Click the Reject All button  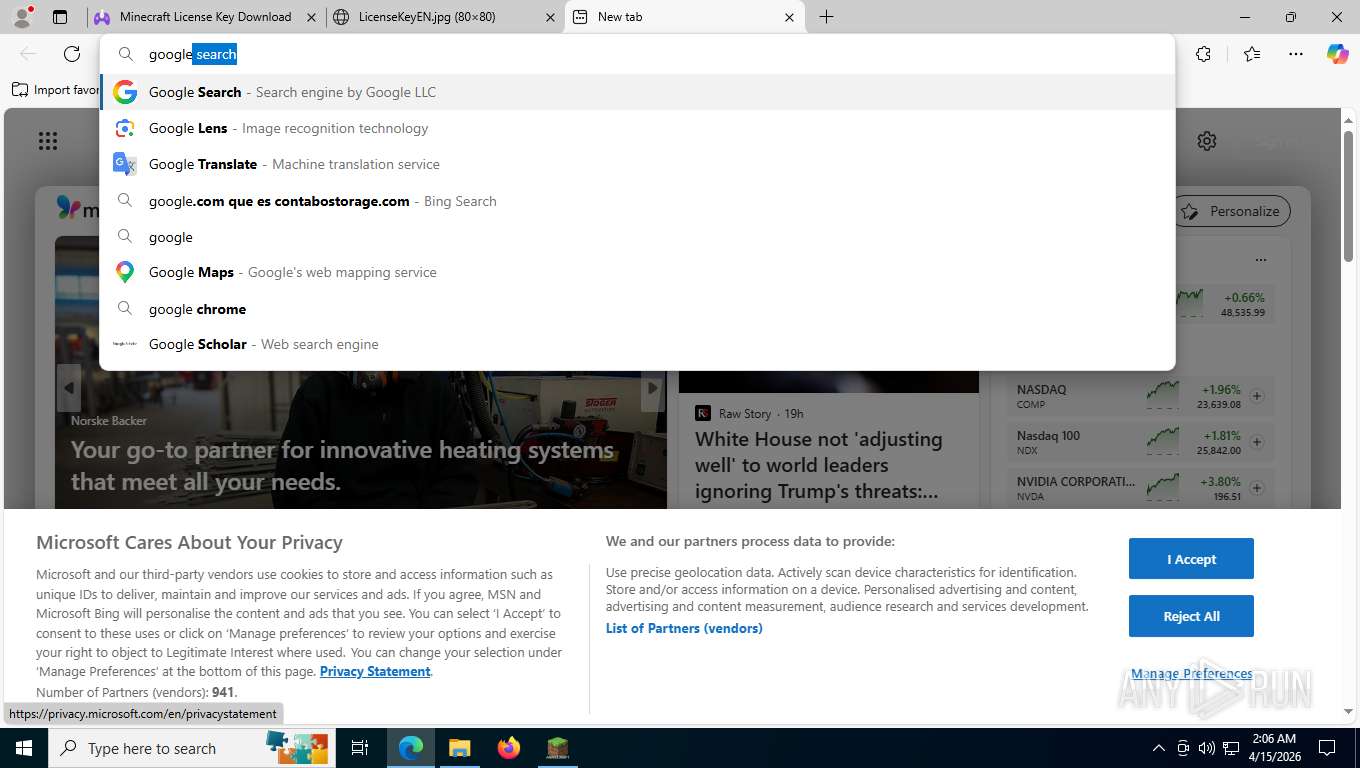(x=1191, y=616)
